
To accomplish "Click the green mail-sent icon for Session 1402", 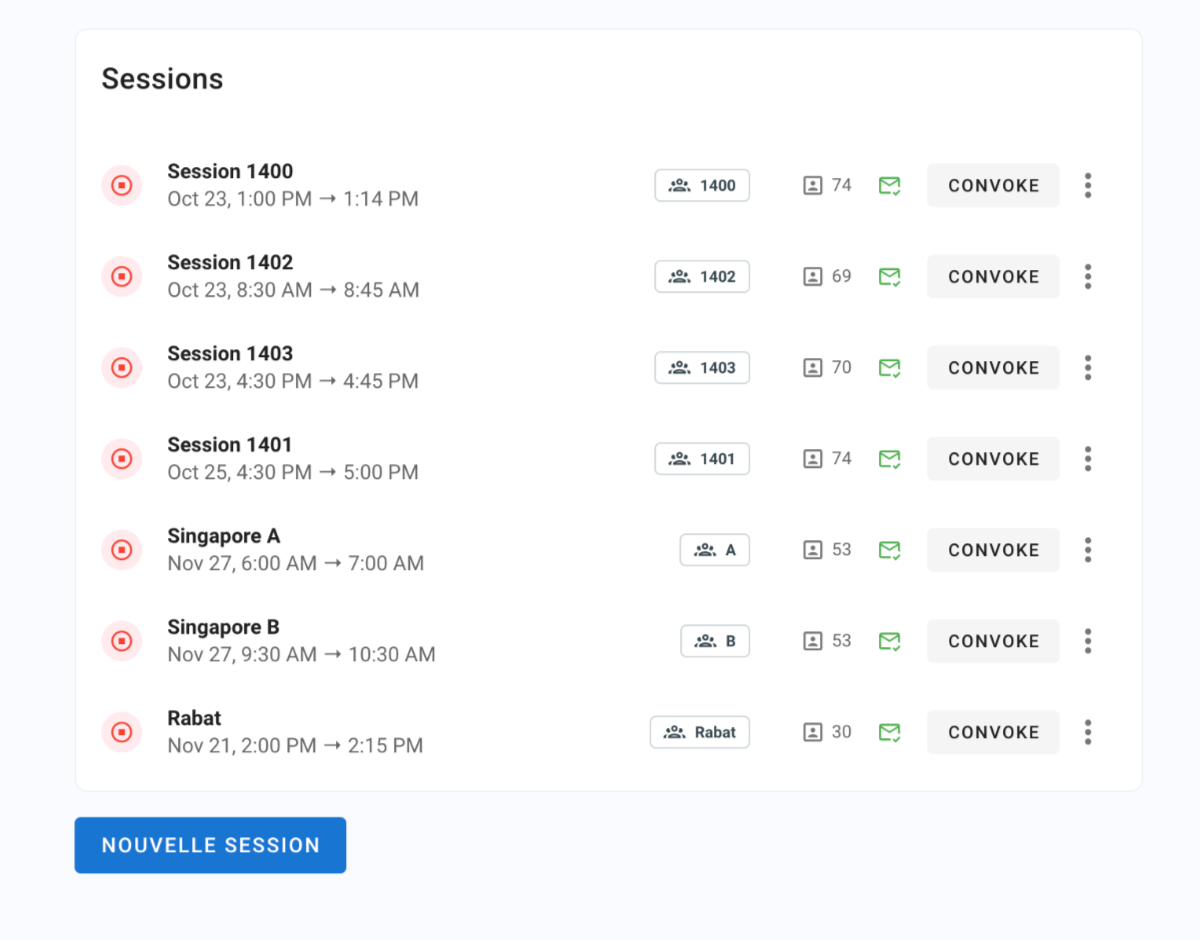I will coord(889,277).
